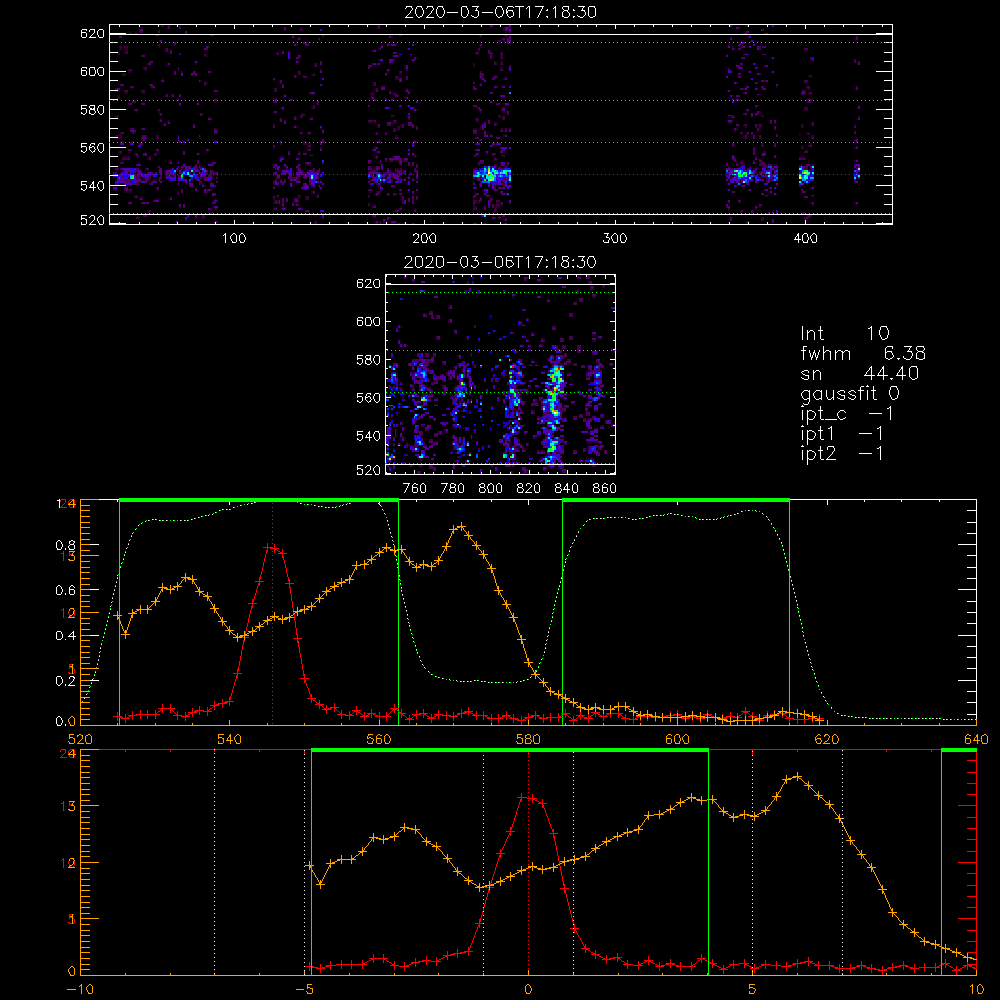The image size is (1000, 1000).
Task: Click y-axis label 0.8 of the profile plot
Action: pyautogui.click(x=66, y=545)
